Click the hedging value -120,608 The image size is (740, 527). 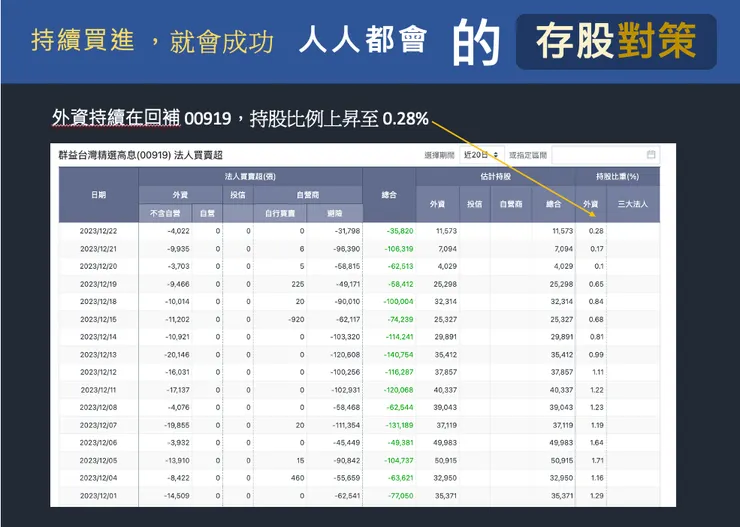click(345, 355)
